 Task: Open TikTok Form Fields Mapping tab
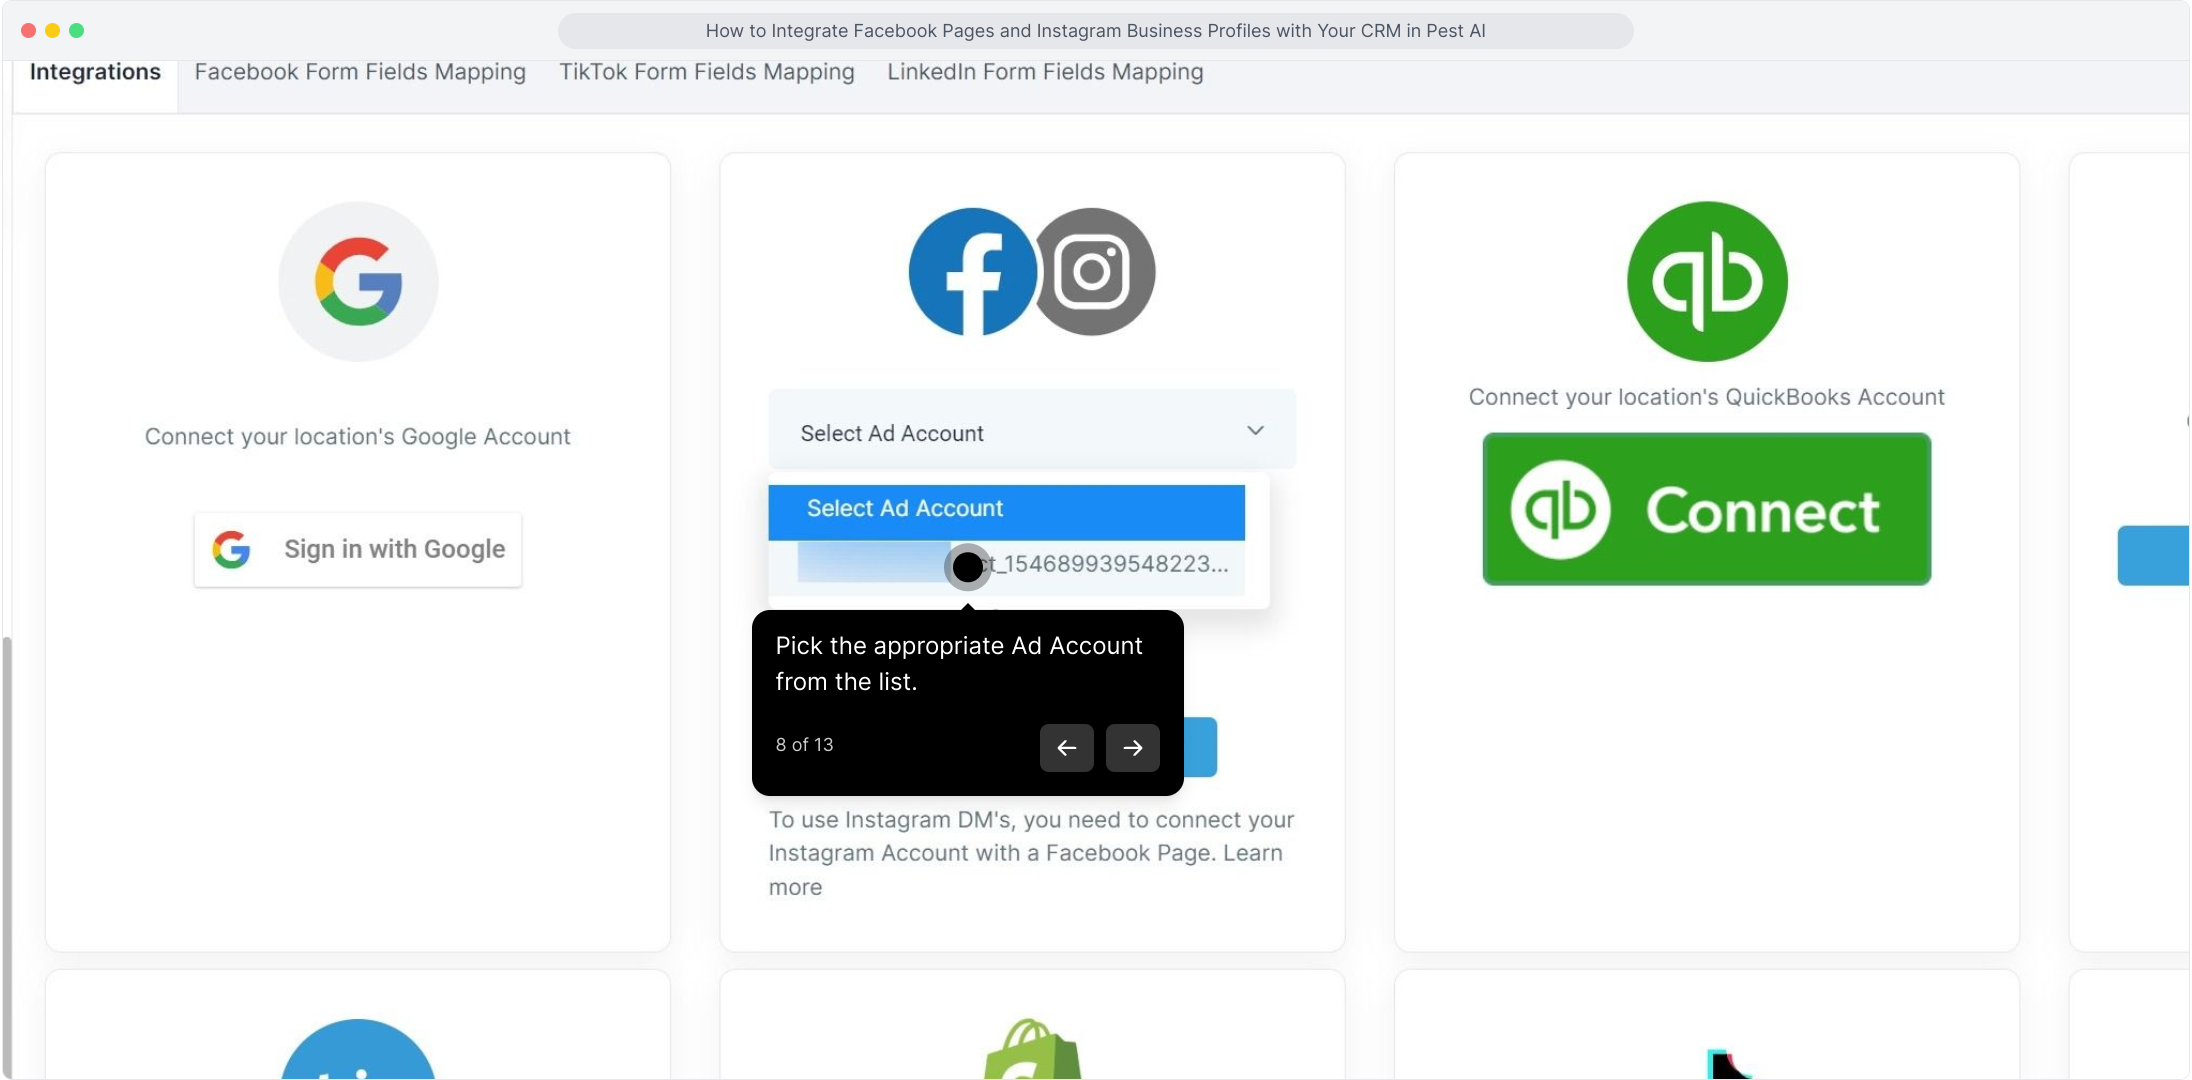[x=706, y=72]
